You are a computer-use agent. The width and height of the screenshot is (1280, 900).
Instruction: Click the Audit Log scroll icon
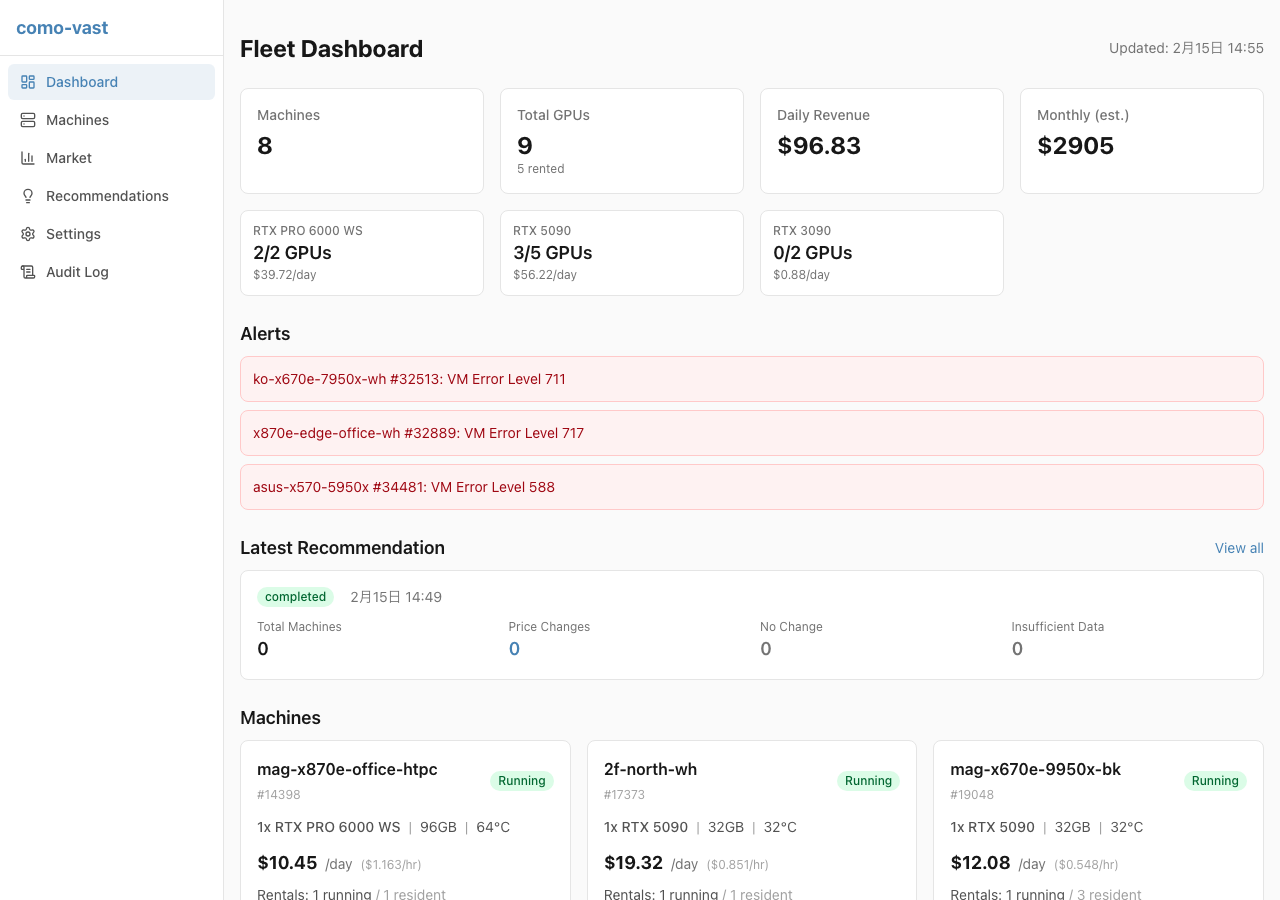[28, 272]
